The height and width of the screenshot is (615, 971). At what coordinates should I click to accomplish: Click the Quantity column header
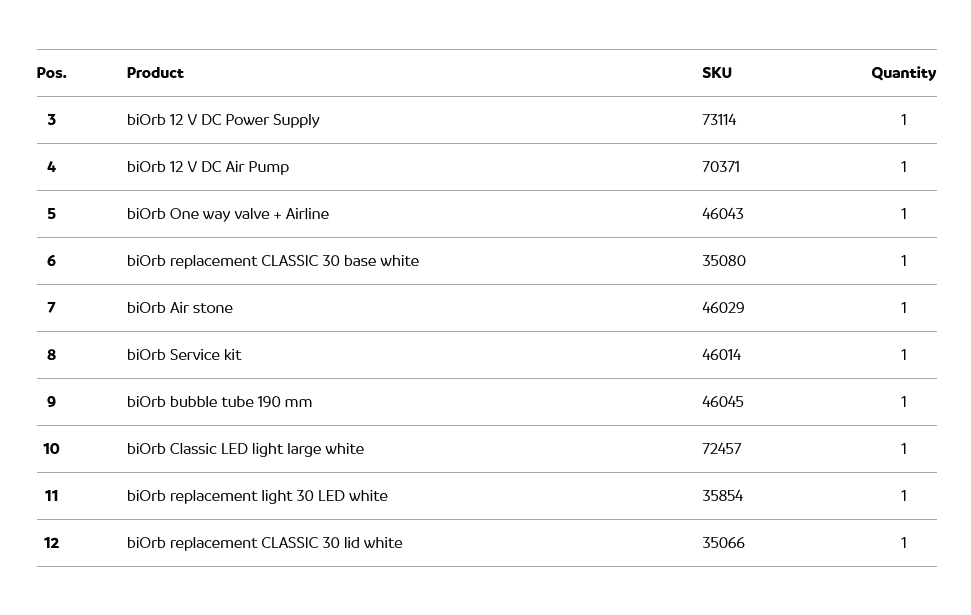(x=903, y=73)
